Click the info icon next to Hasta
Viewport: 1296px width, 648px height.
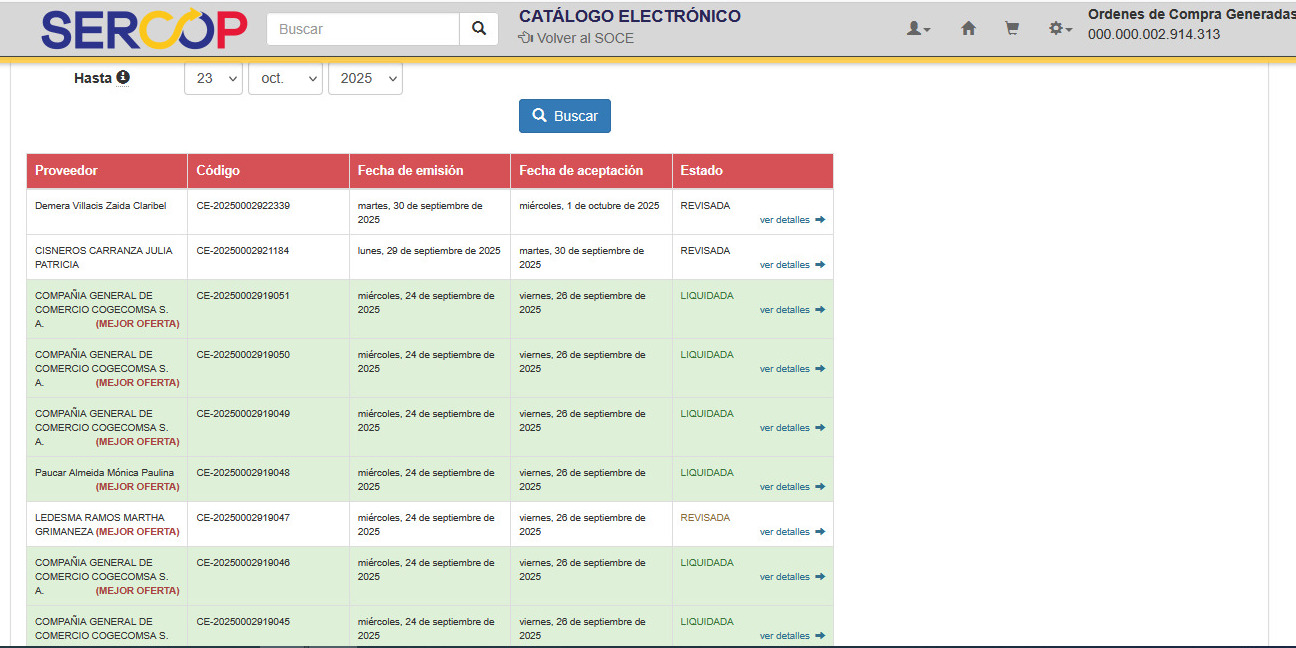pos(123,77)
